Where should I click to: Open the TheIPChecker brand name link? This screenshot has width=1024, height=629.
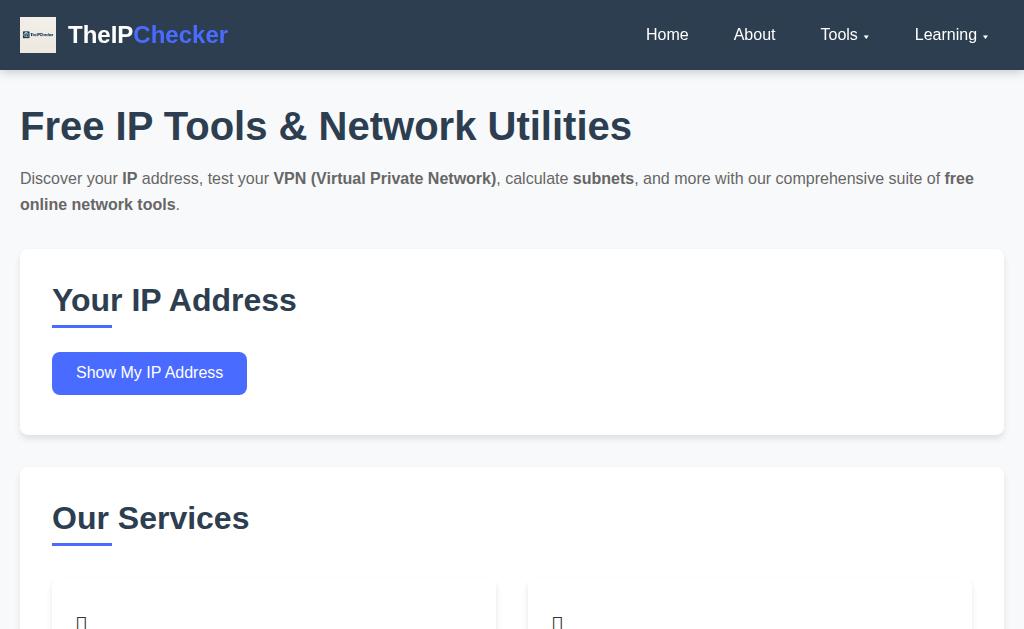click(148, 35)
